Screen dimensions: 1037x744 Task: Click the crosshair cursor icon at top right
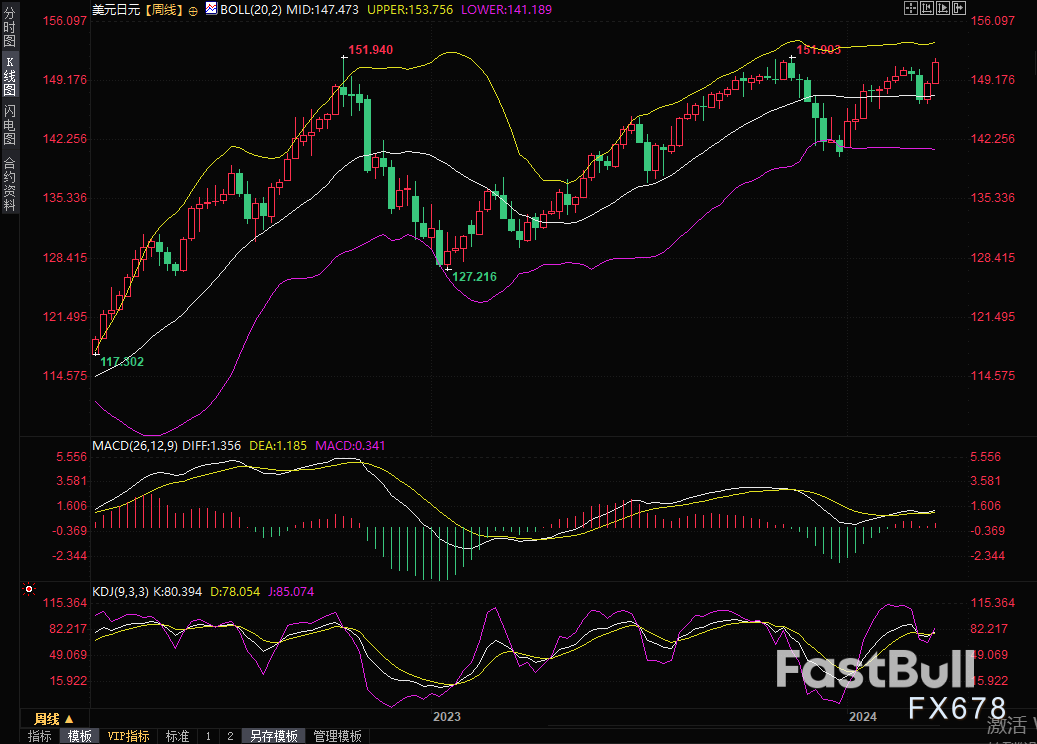911,8
